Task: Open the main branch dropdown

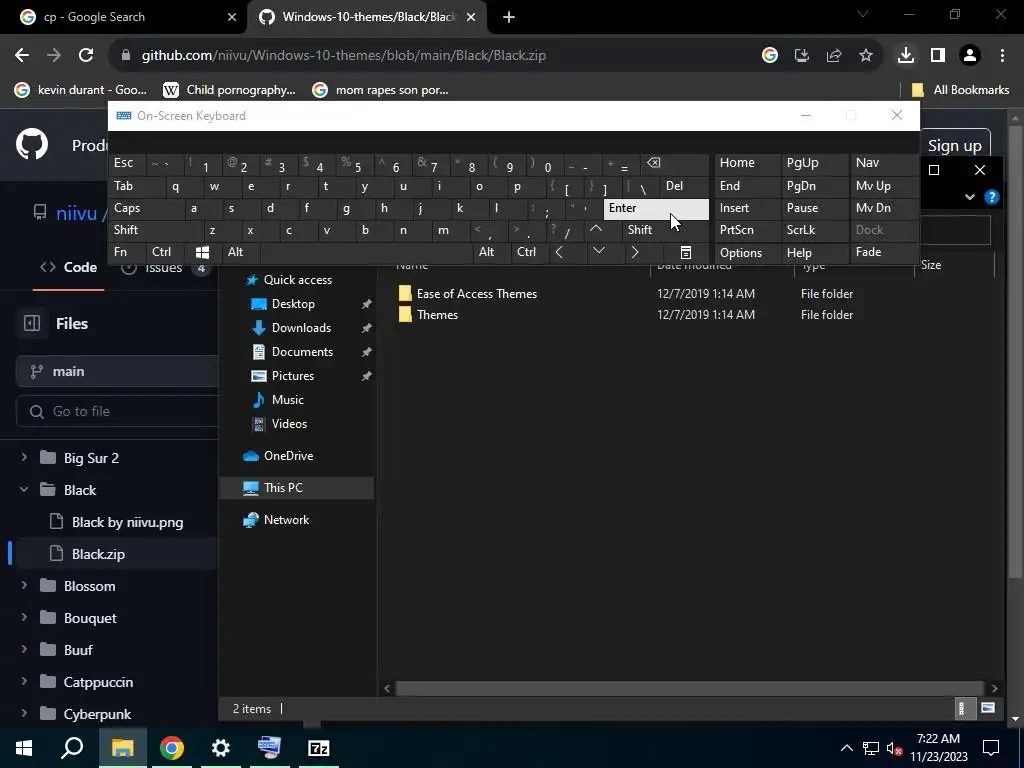Action: point(118,372)
